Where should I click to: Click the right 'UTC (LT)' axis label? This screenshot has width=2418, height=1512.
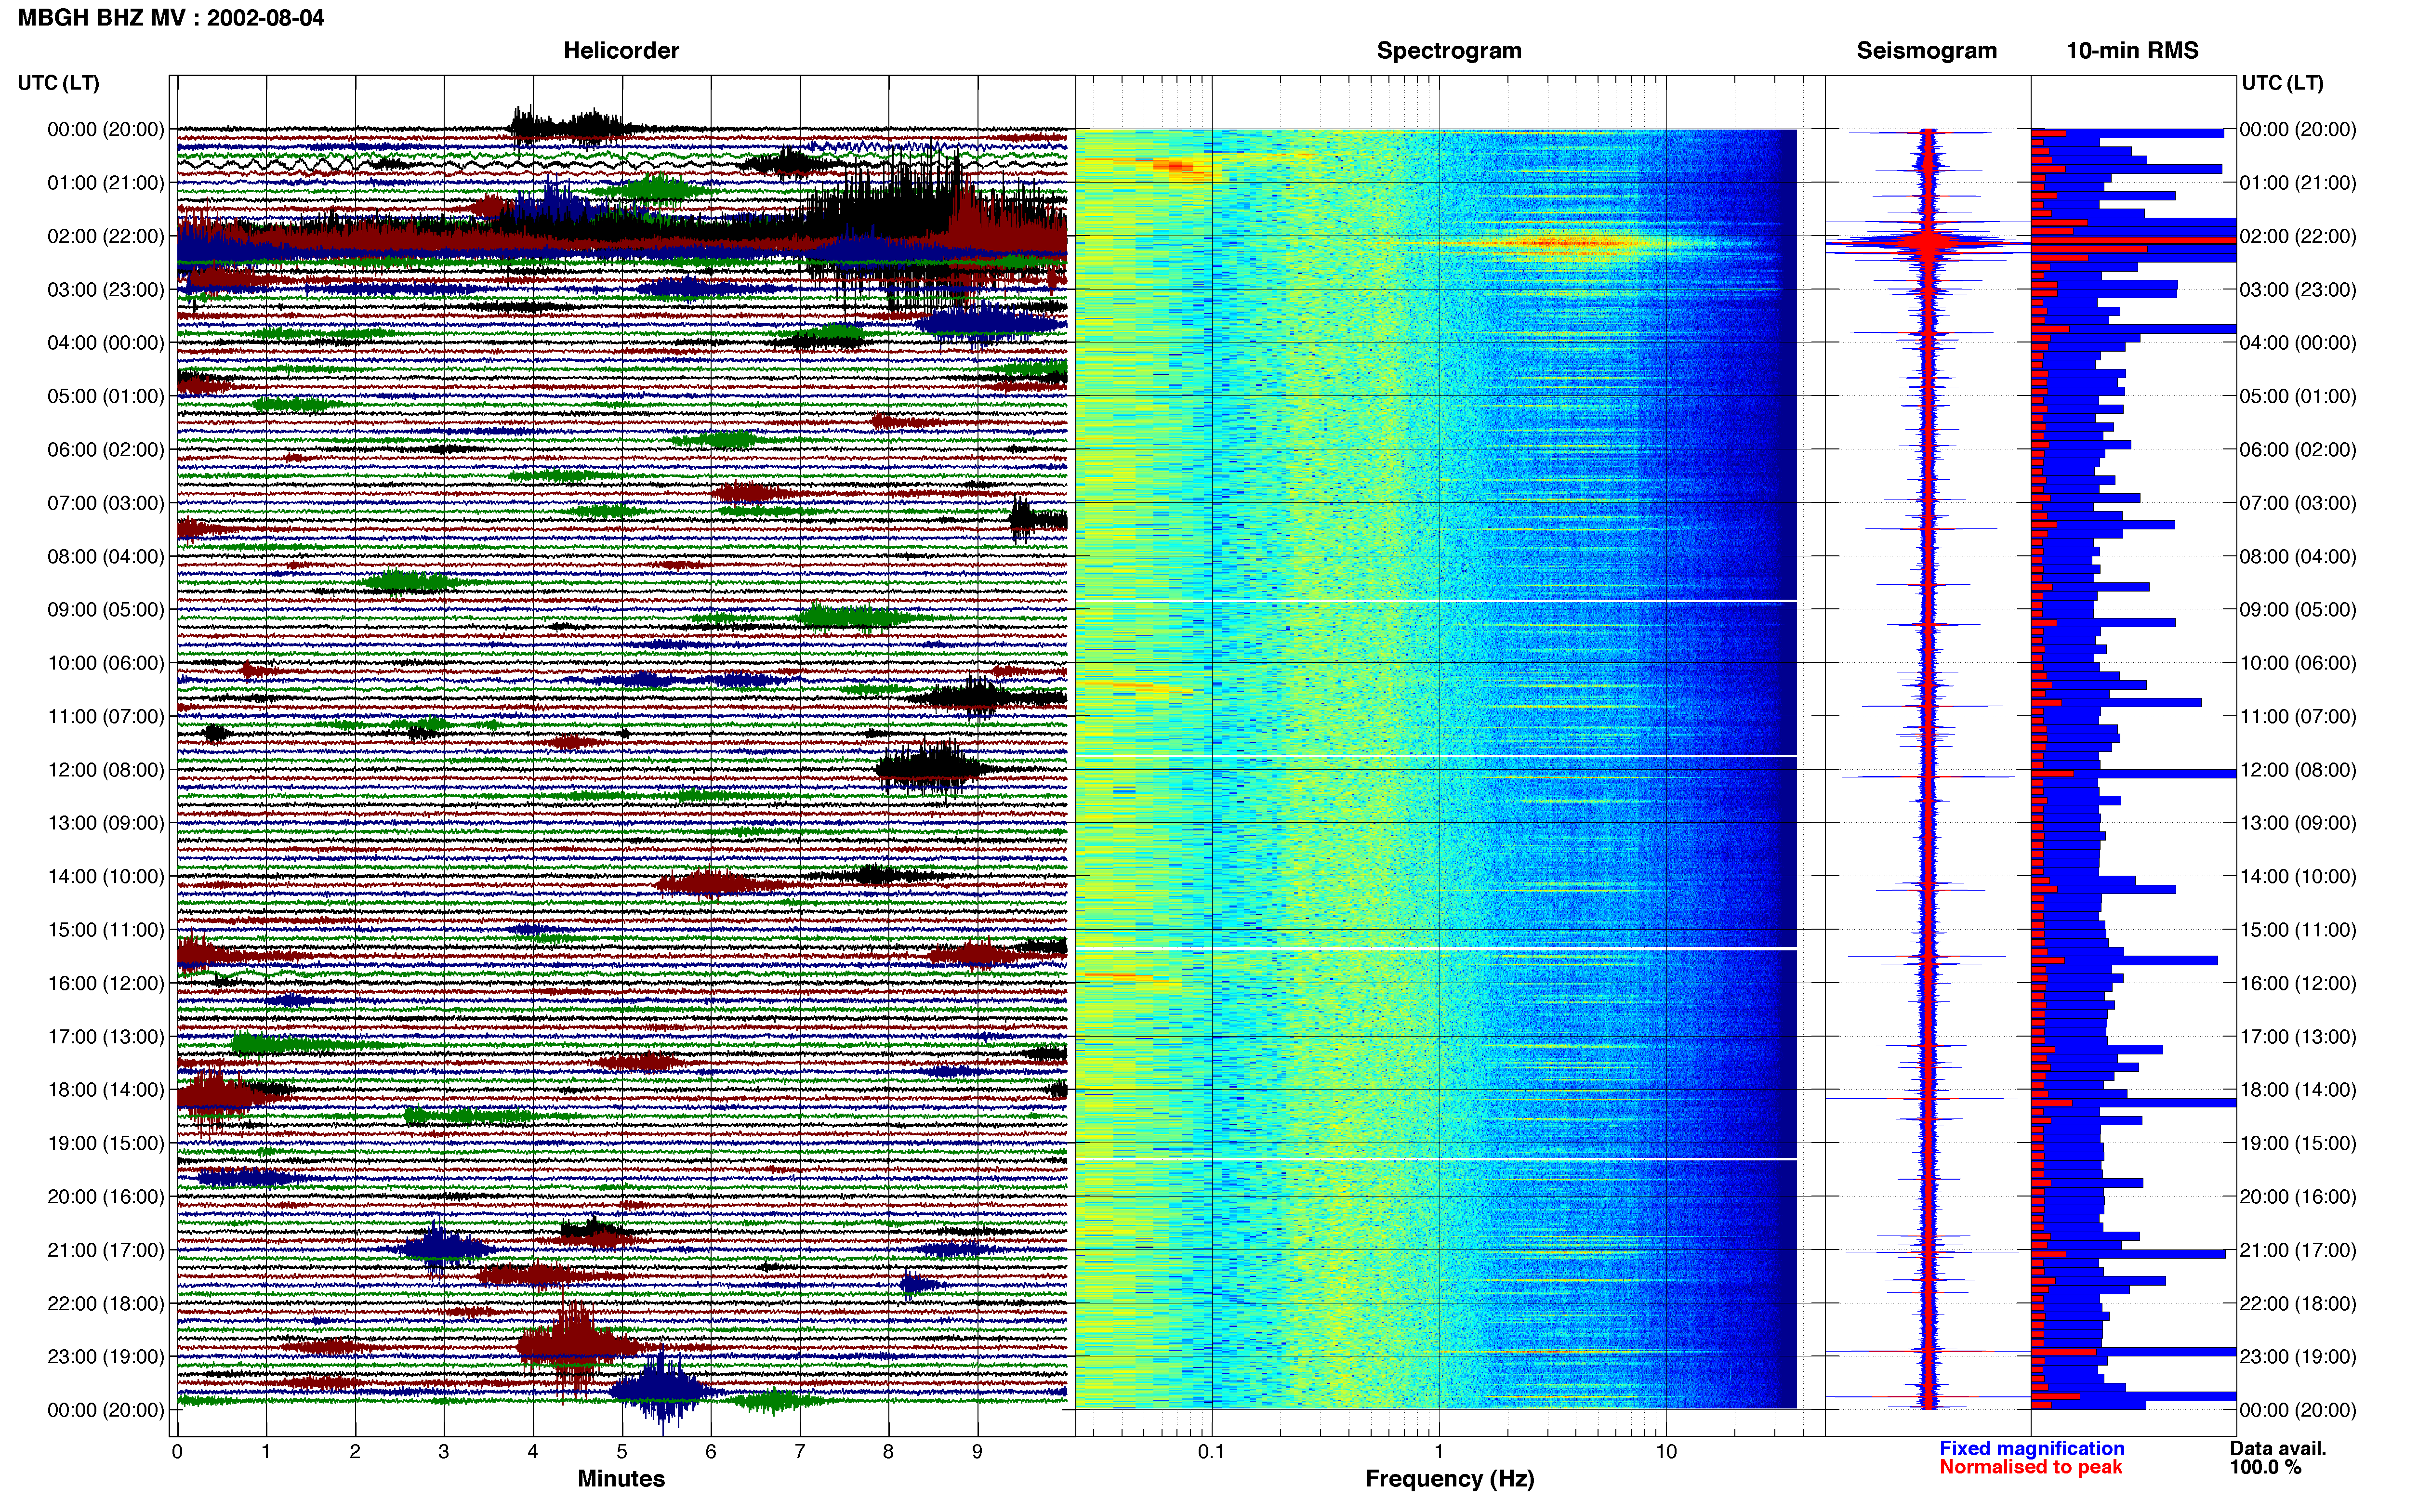2282,82
